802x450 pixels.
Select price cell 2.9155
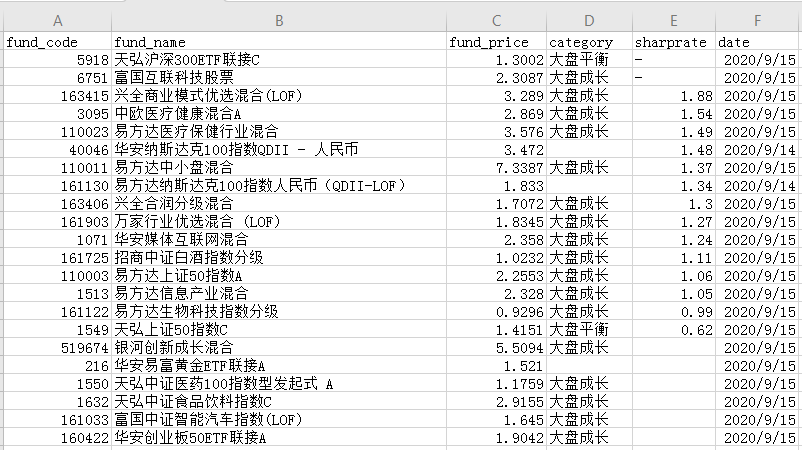tap(496, 401)
